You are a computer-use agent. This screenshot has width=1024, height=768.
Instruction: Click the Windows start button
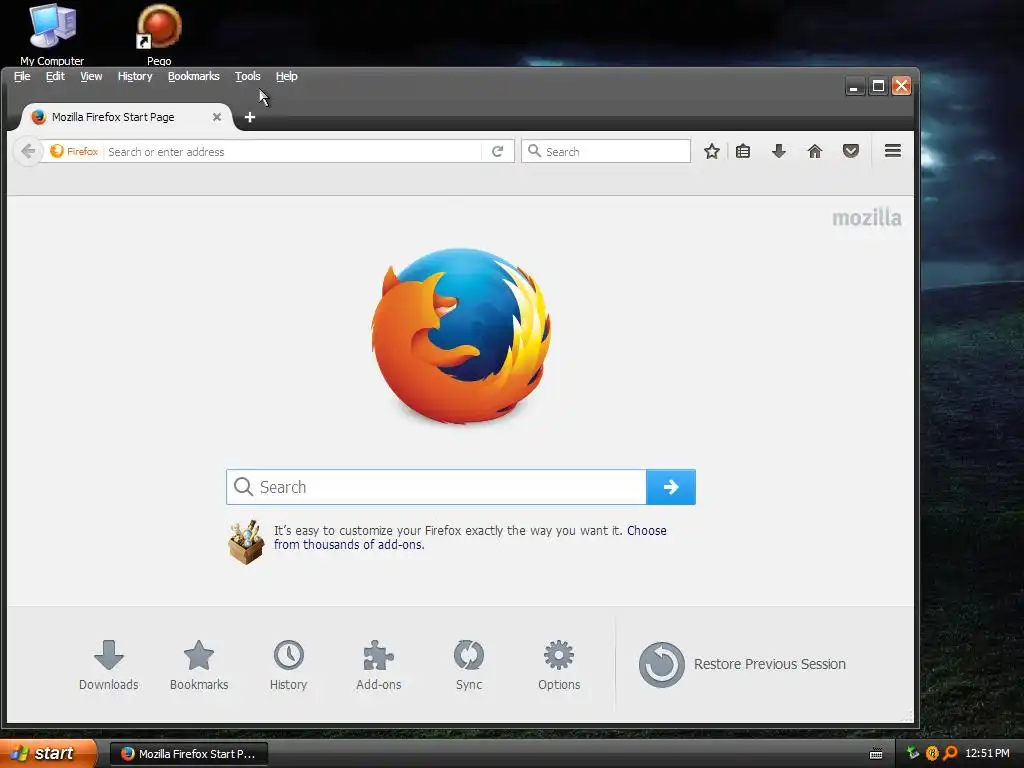tap(48, 754)
